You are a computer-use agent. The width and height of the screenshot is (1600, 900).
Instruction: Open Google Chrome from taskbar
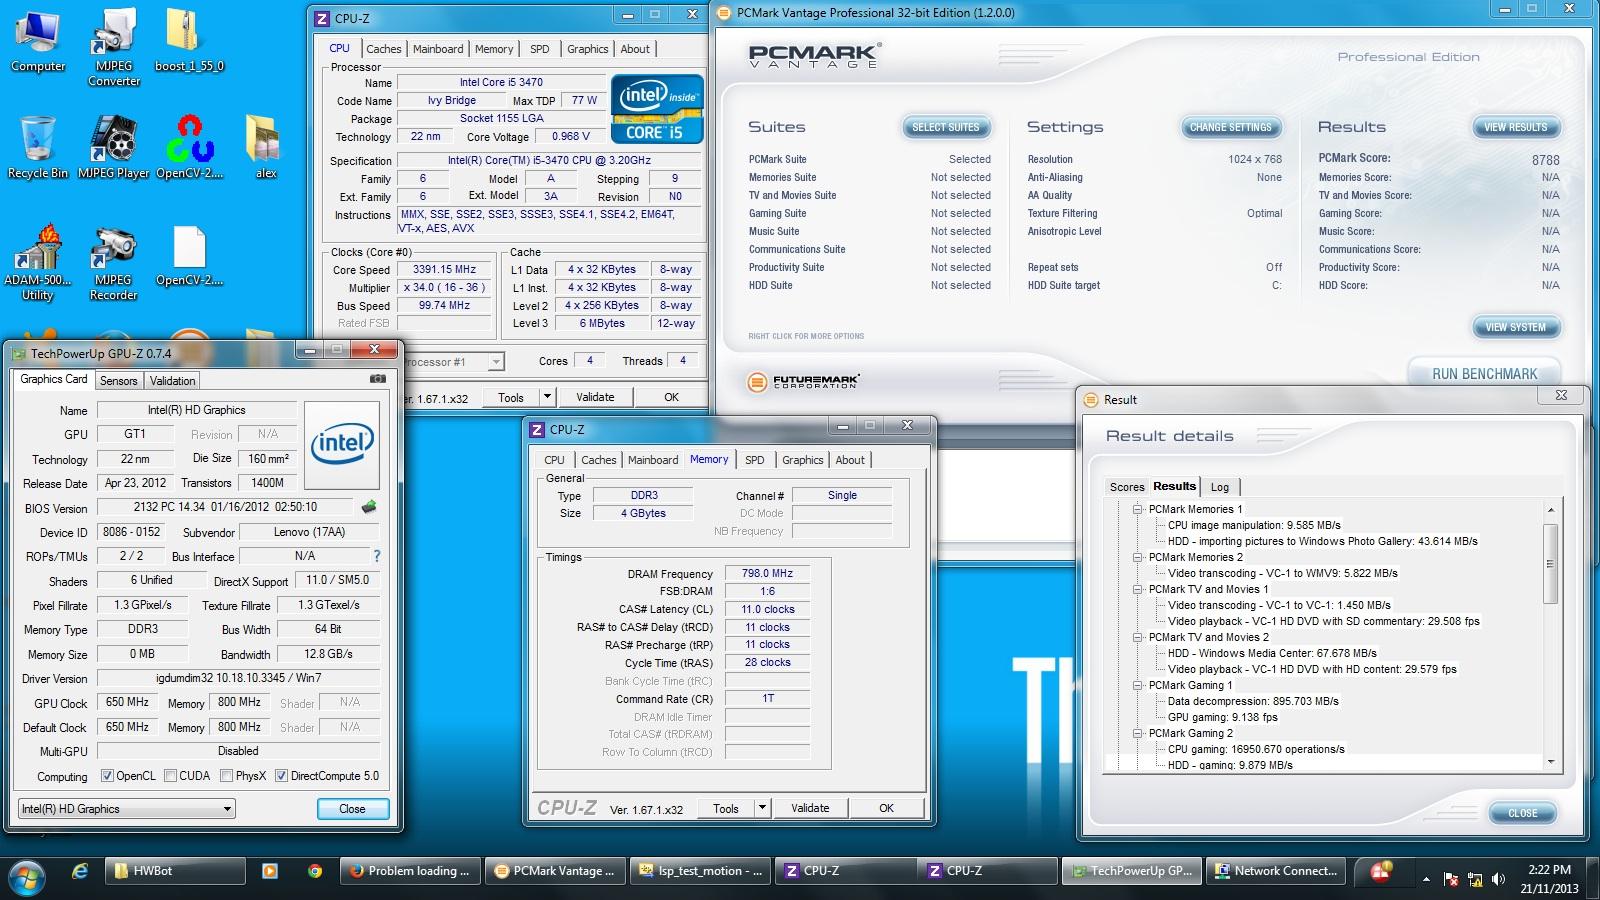314,871
